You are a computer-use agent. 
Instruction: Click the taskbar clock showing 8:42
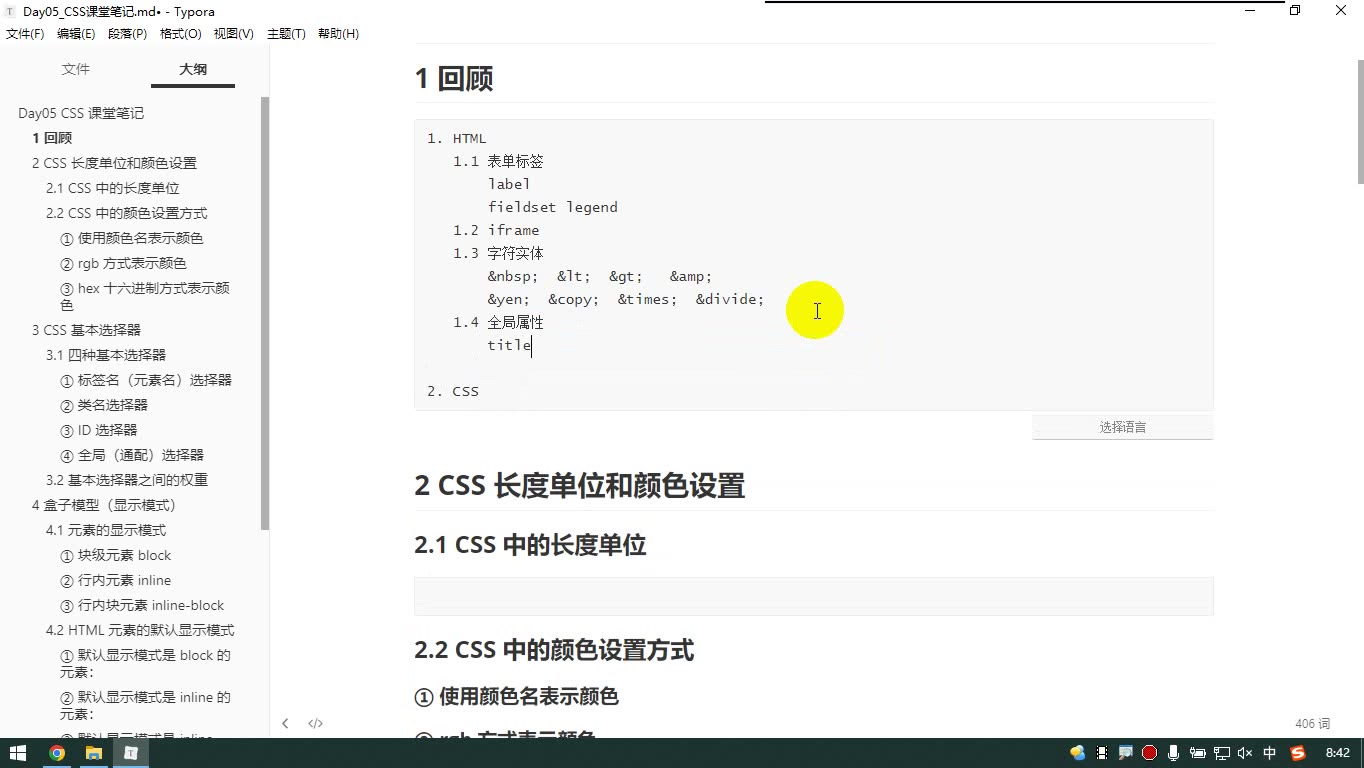click(1337, 753)
